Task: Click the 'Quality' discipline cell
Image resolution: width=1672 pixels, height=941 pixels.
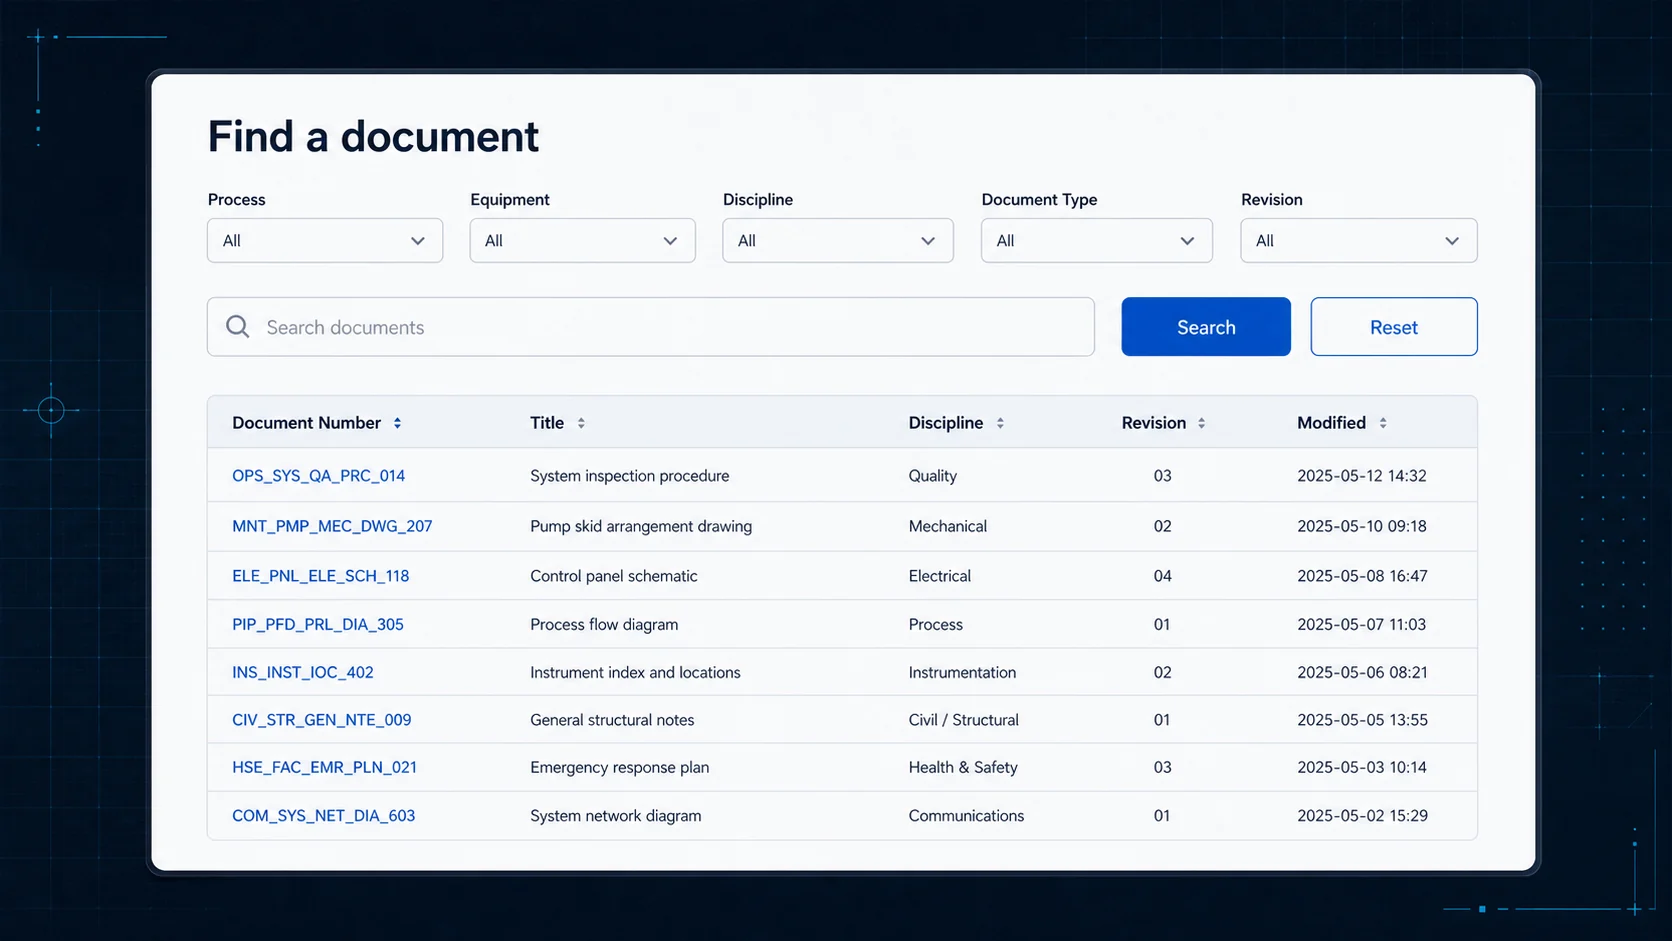Action: pyautogui.click(x=932, y=476)
